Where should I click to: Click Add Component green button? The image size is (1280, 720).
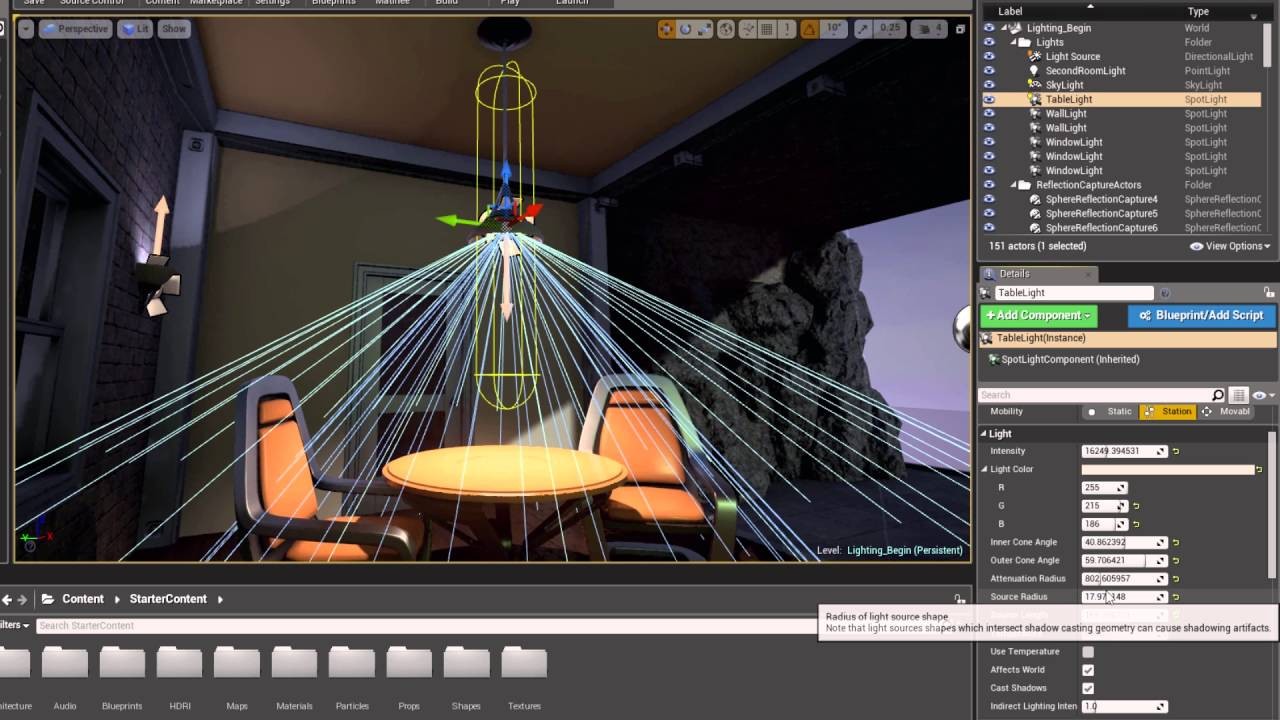[1039, 315]
